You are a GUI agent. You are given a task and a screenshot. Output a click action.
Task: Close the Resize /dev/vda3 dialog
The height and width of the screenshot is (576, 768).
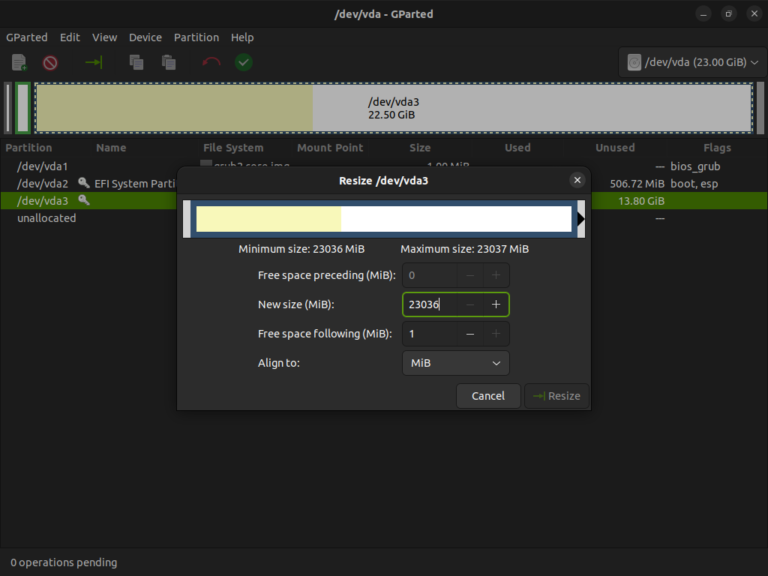pyautogui.click(x=577, y=180)
